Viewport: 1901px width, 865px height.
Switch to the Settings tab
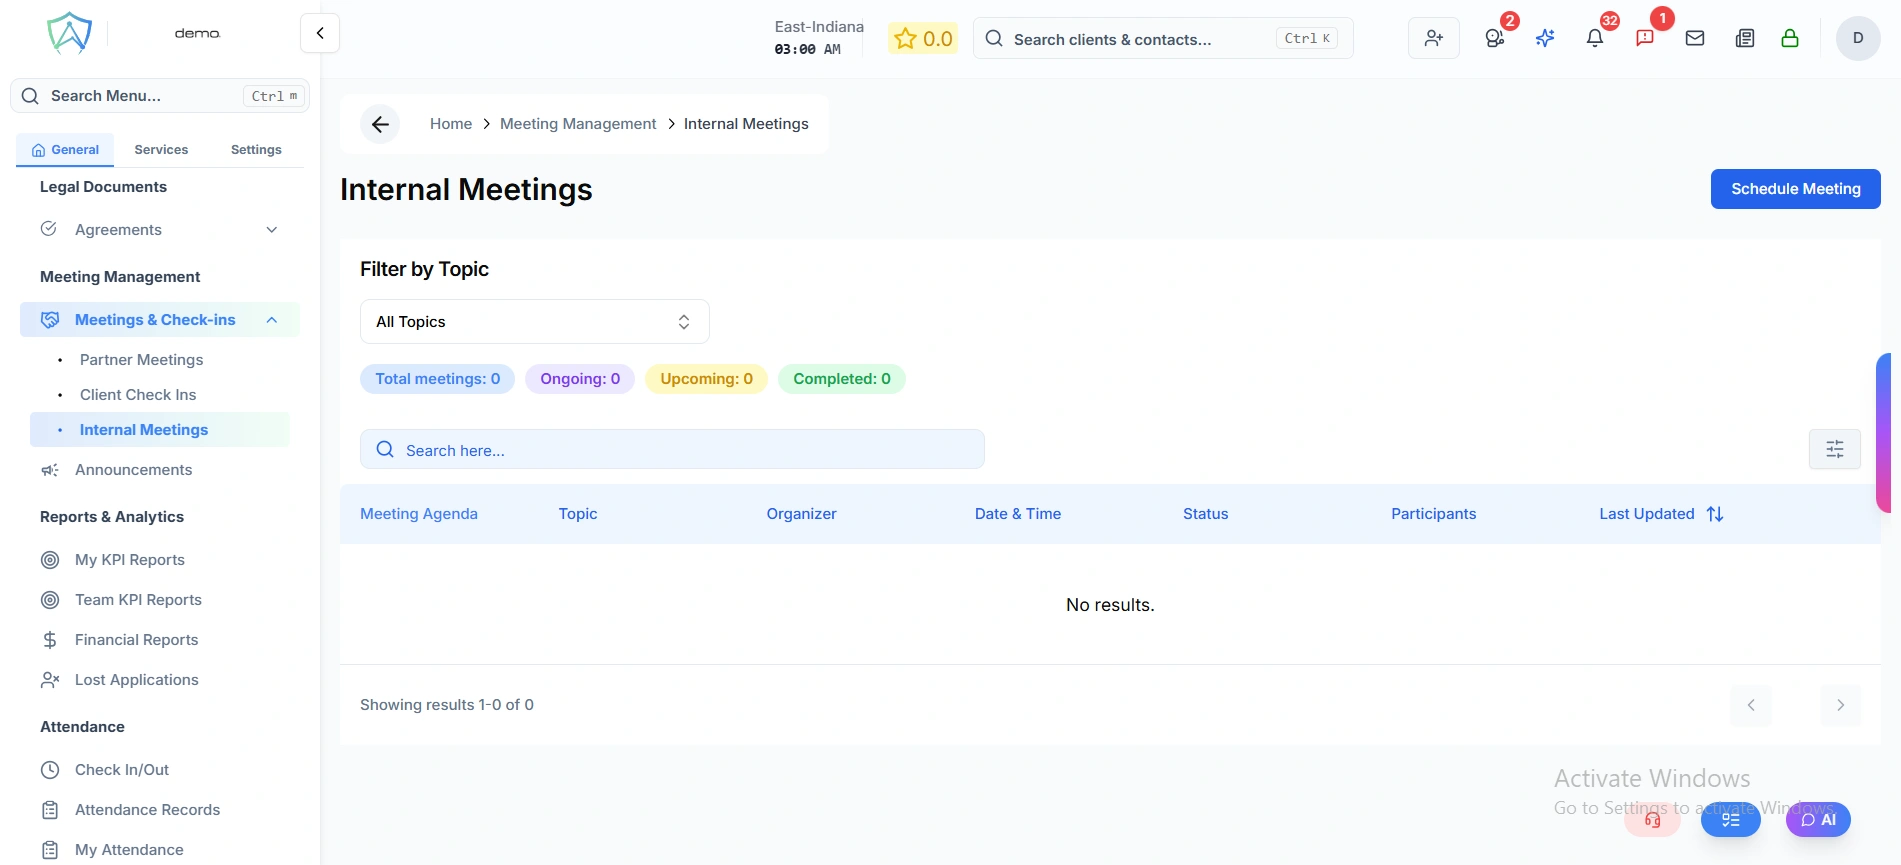click(256, 150)
